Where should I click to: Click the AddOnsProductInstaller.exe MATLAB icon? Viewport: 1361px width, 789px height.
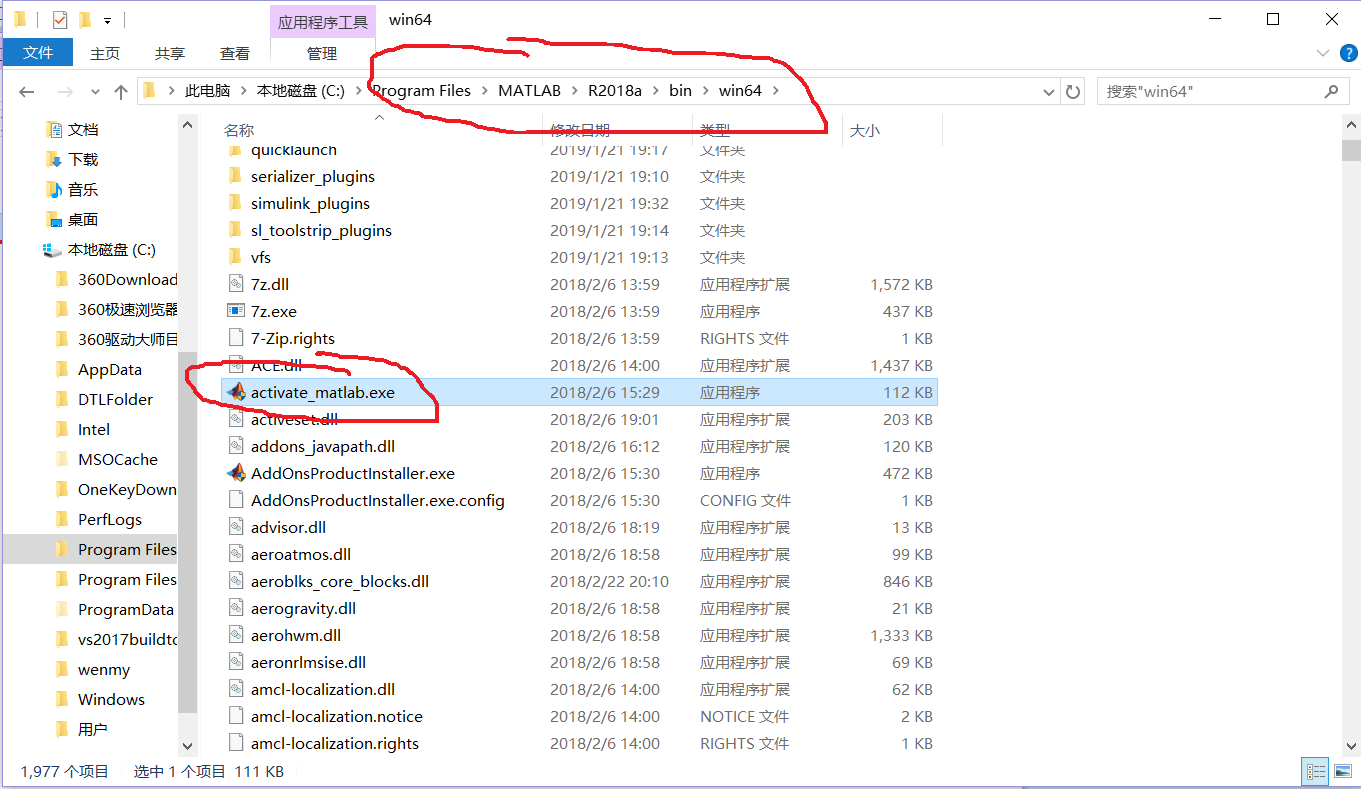coord(236,473)
